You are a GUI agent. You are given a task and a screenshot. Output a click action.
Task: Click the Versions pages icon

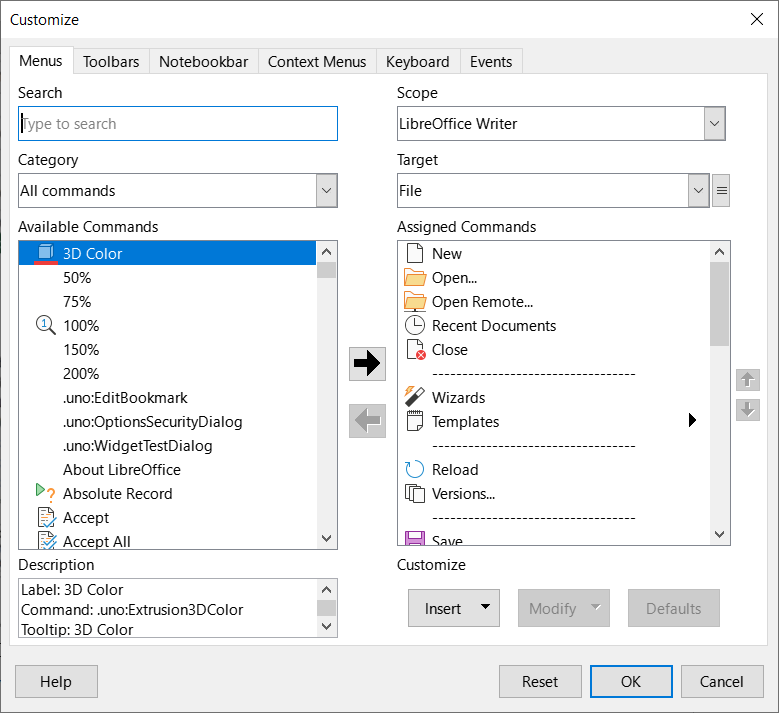point(415,493)
